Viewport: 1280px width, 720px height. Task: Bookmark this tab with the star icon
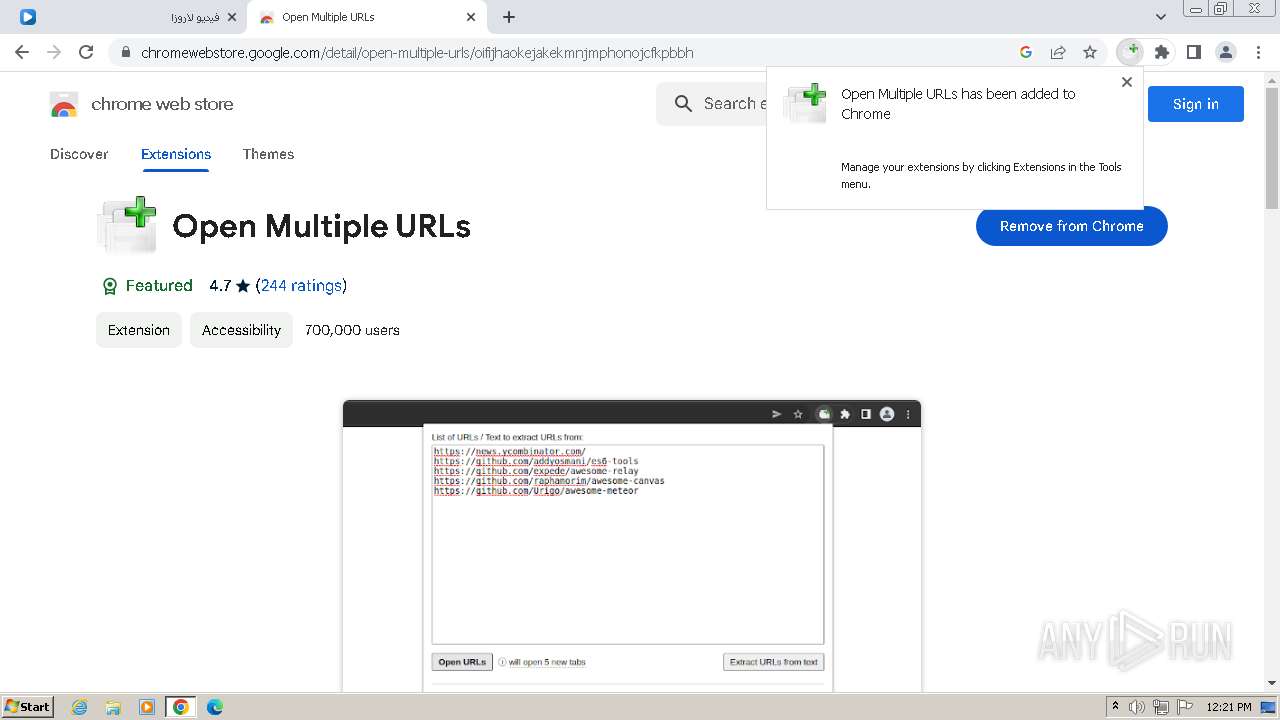pyautogui.click(x=1090, y=52)
